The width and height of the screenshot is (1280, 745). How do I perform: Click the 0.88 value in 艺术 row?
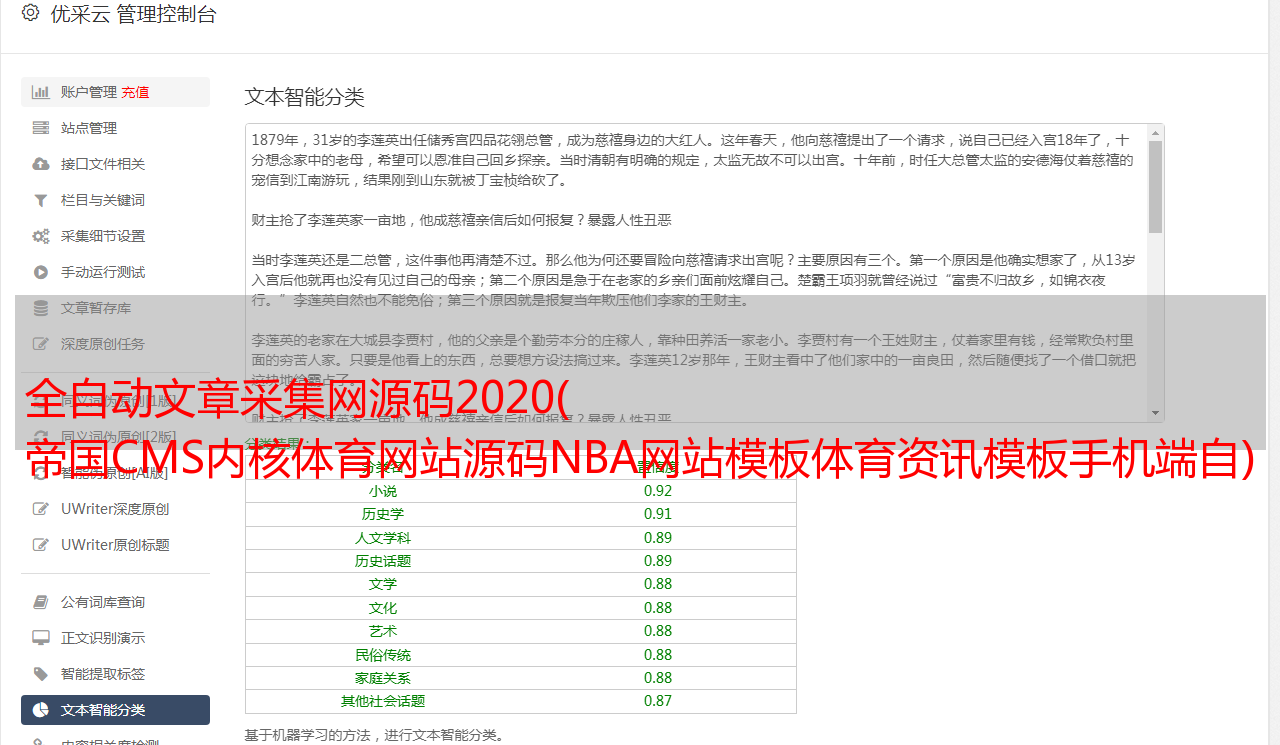click(x=658, y=631)
